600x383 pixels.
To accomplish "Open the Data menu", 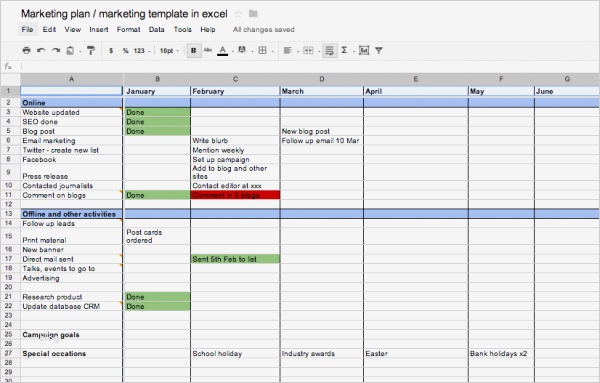I will click(x=157, y=29).
